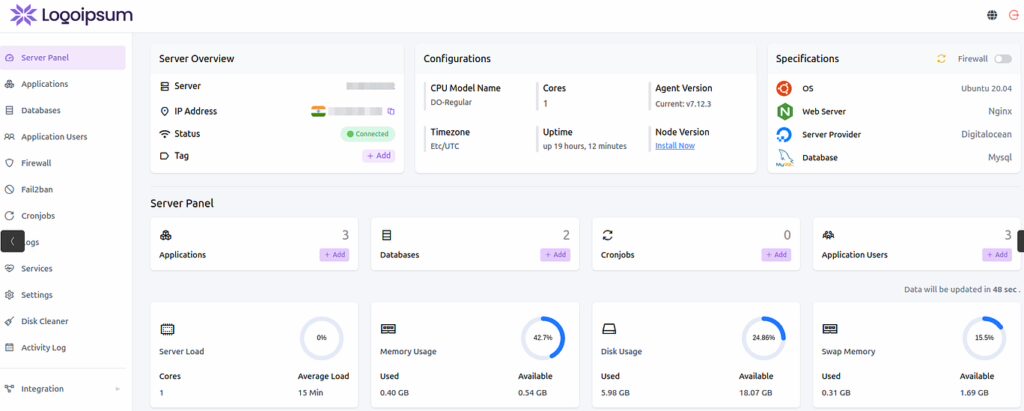Click the Nginx web server icon
Viewport: 1024px width, 411px height.
(784, 111)
